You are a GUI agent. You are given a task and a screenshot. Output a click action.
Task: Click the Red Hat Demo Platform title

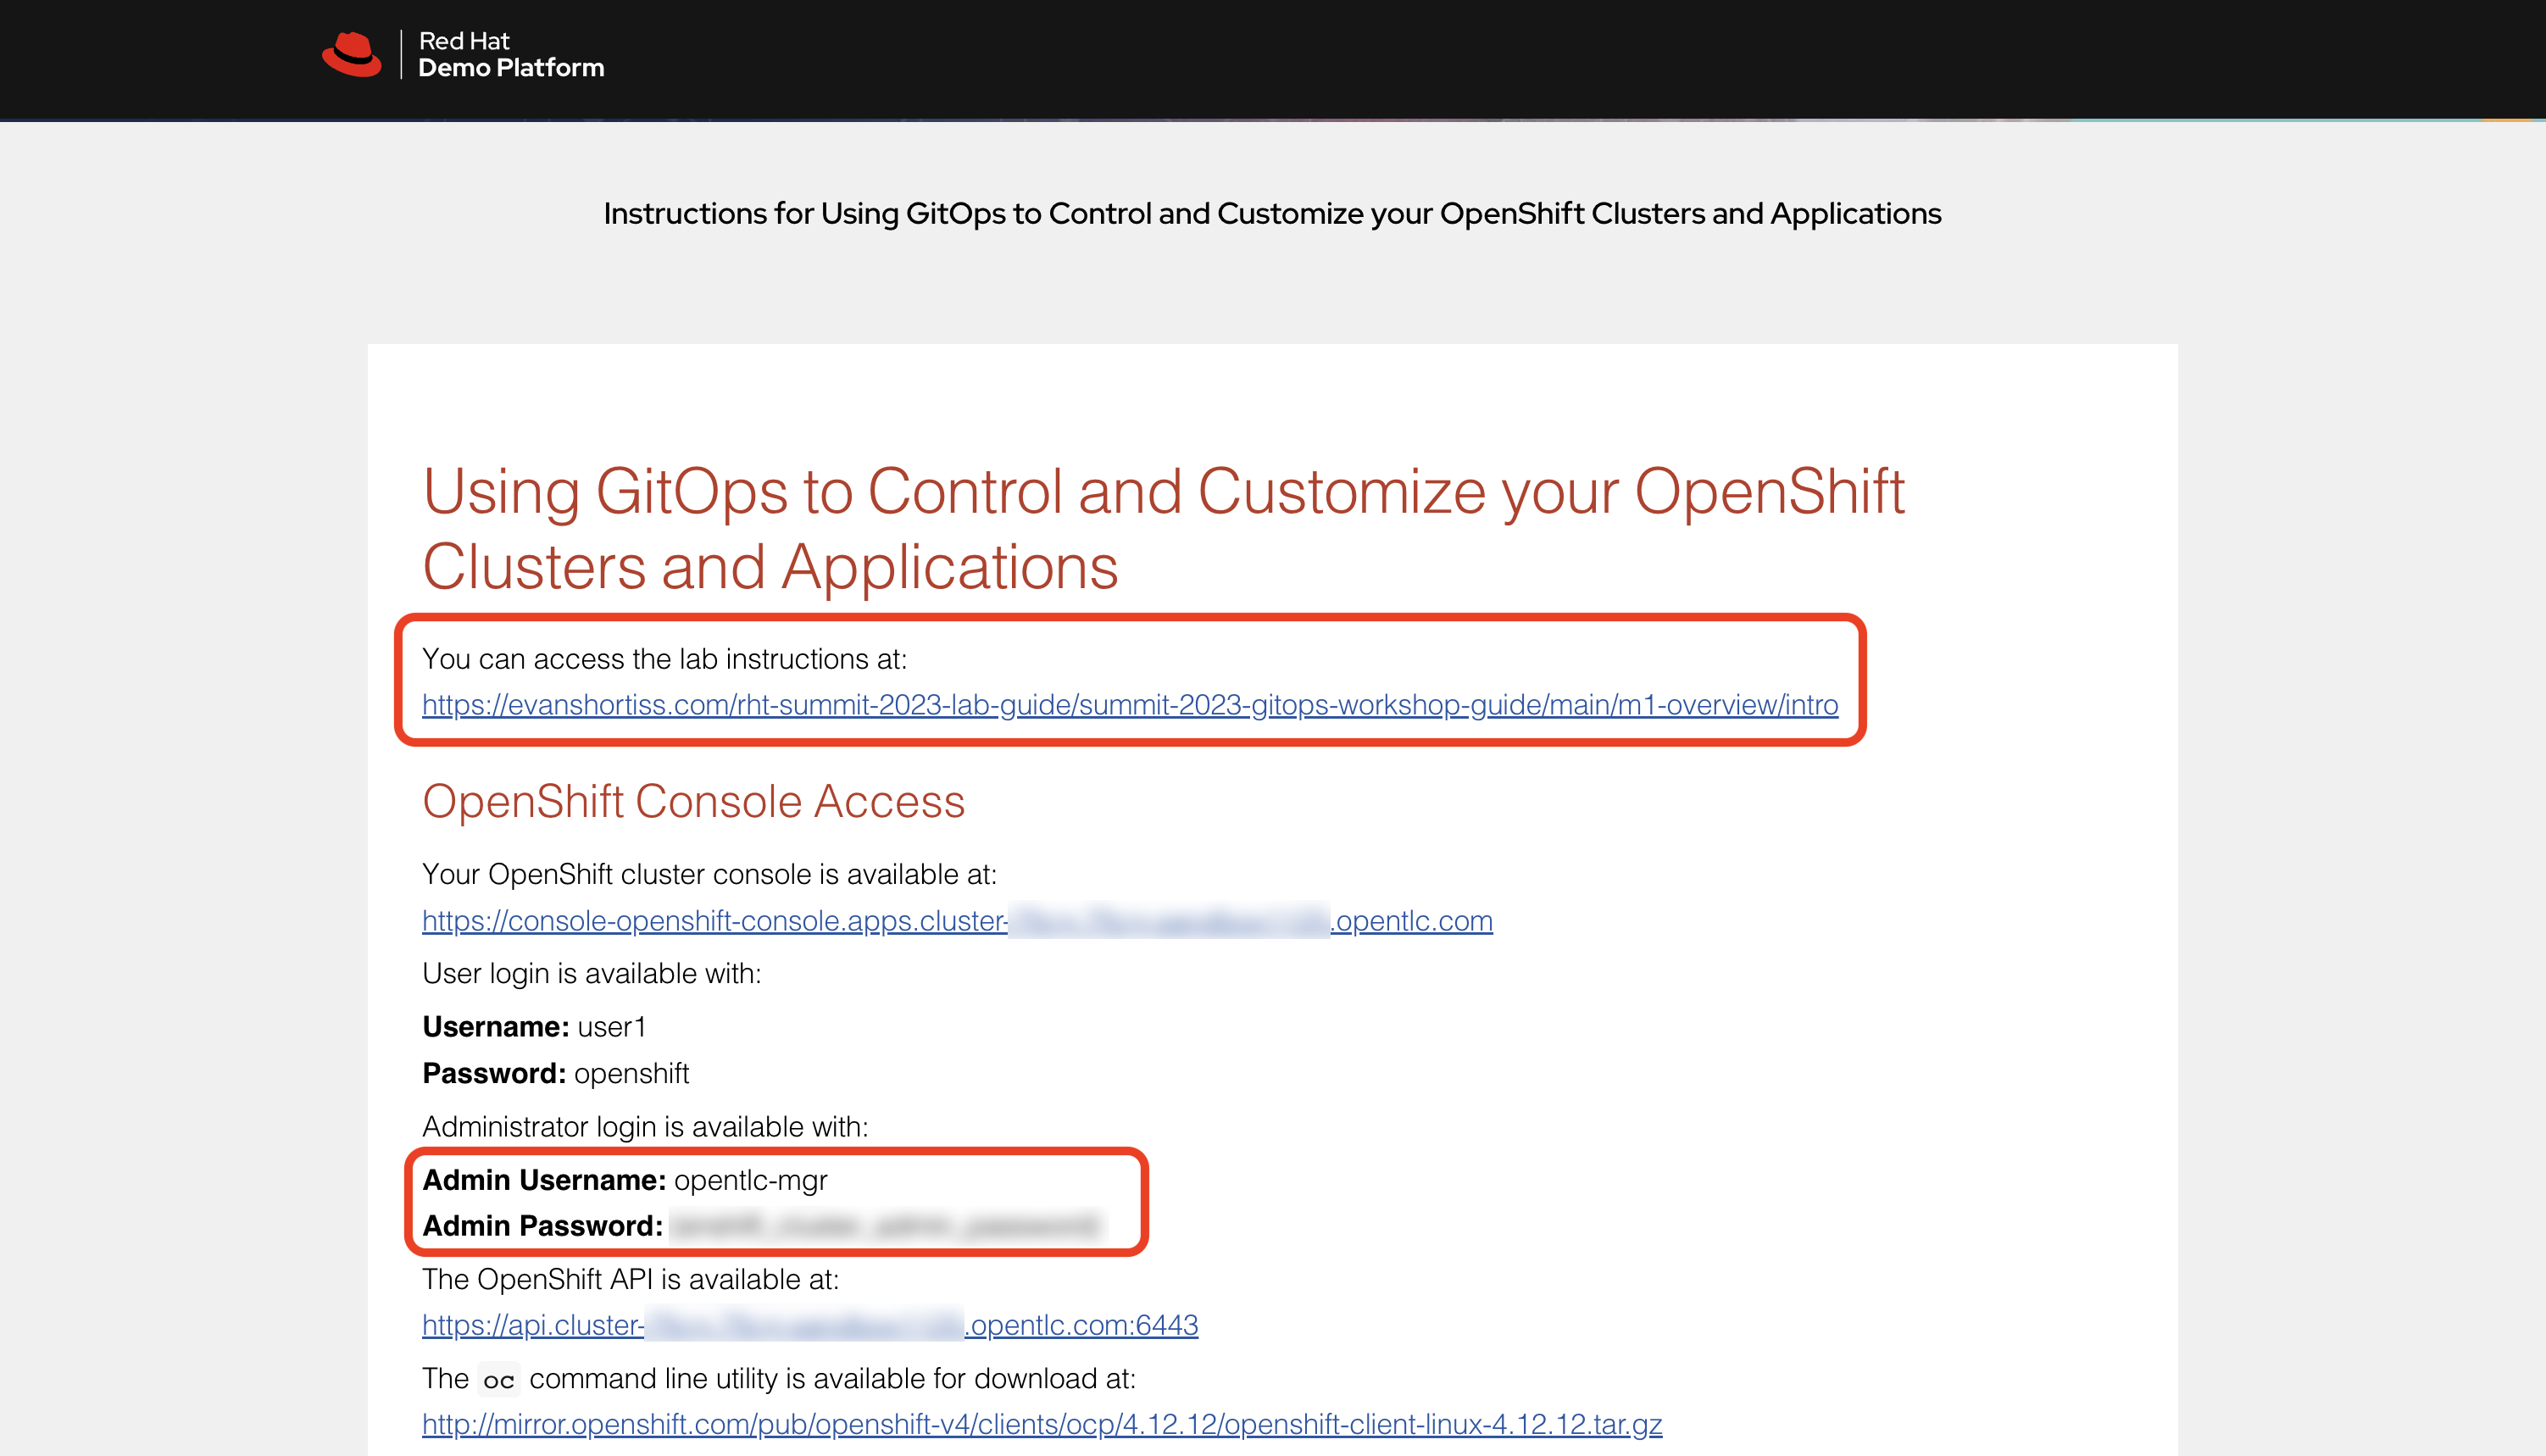[511, 54]
